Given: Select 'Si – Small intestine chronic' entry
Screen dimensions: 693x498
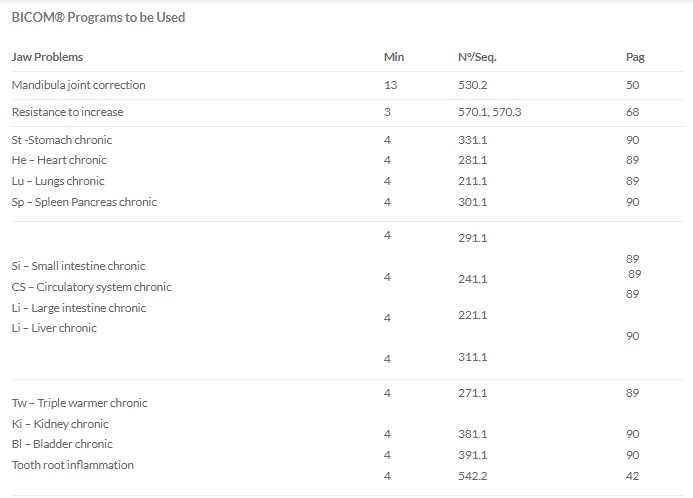Looking at the screenshot, I should coord(78,266).
